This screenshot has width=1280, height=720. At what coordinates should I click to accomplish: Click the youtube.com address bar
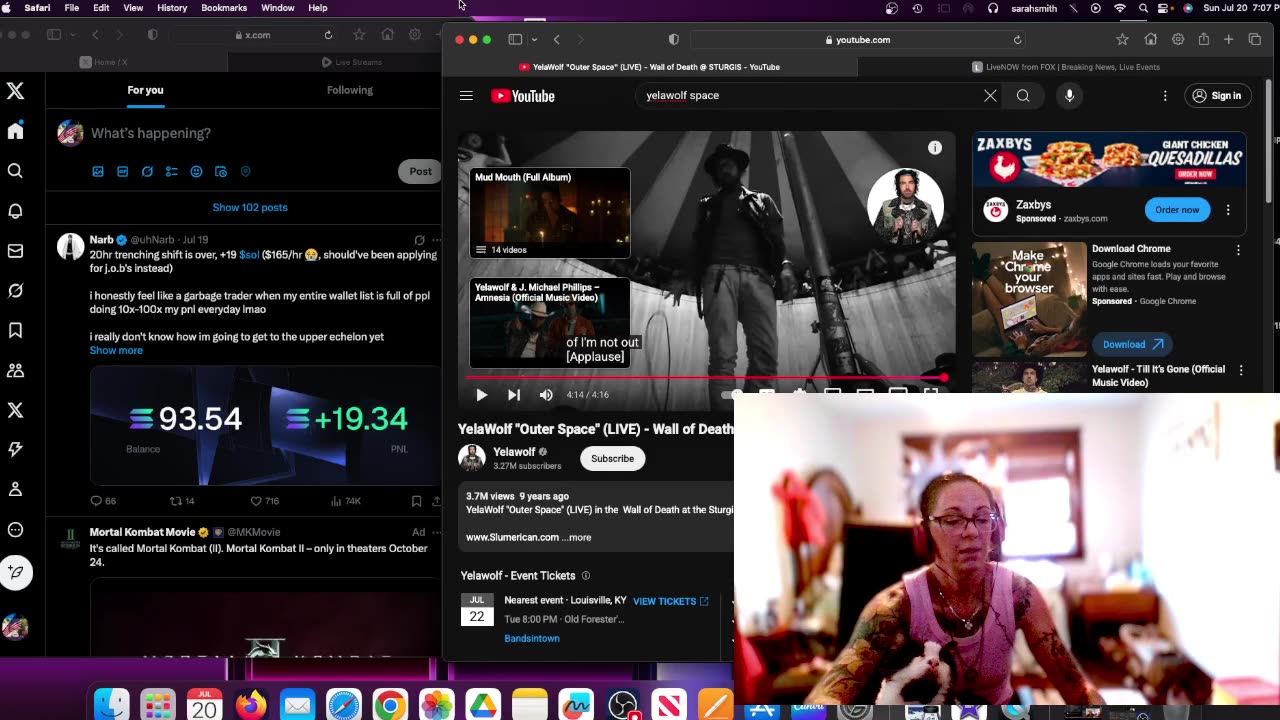[x=857, y=40]
